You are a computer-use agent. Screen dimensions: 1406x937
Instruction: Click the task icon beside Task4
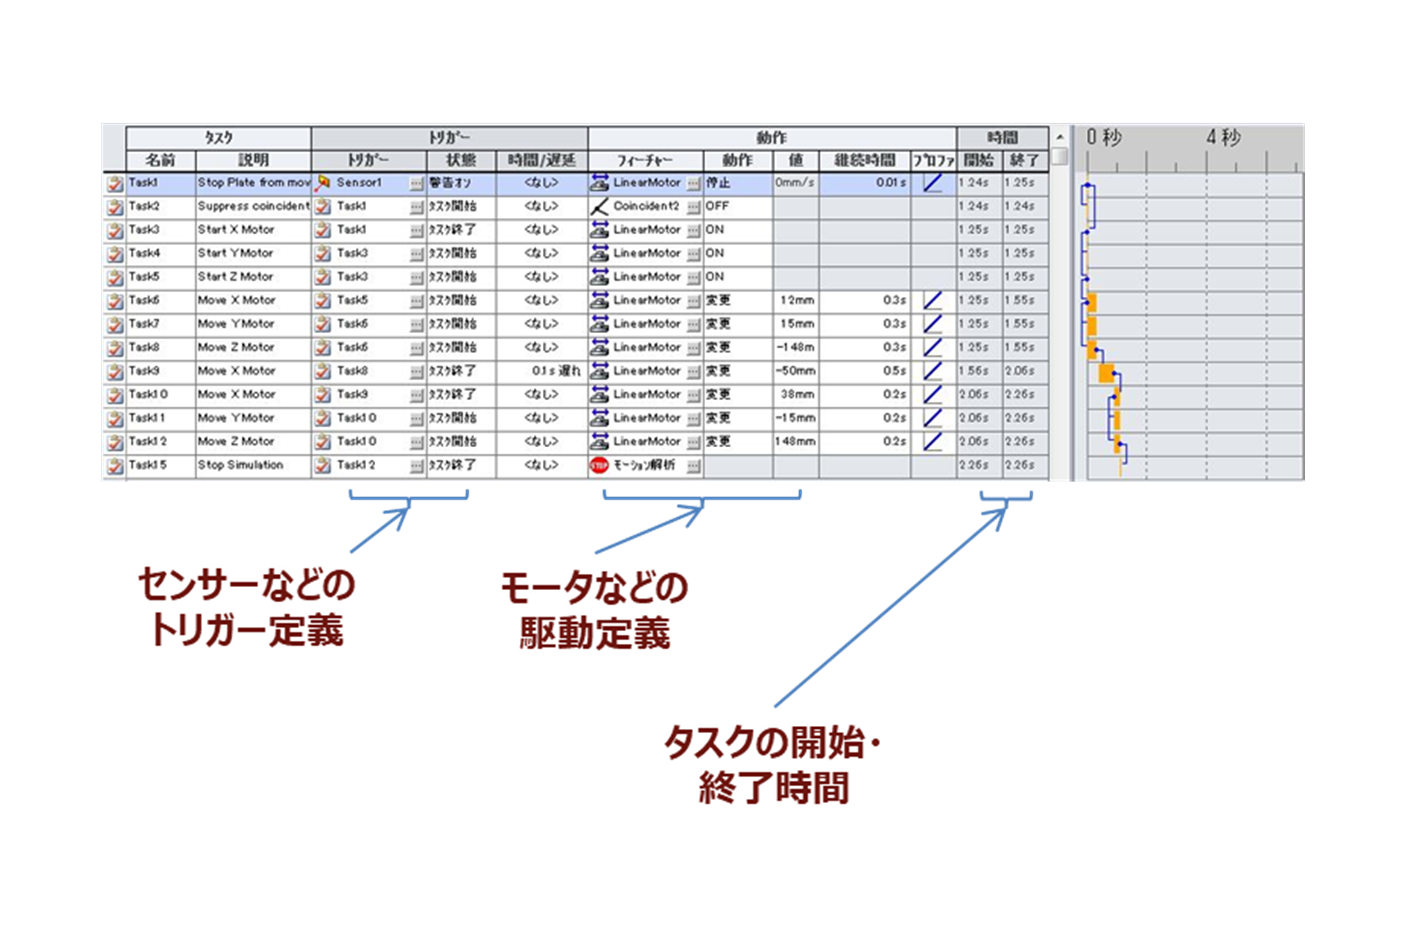click(115, 254)
